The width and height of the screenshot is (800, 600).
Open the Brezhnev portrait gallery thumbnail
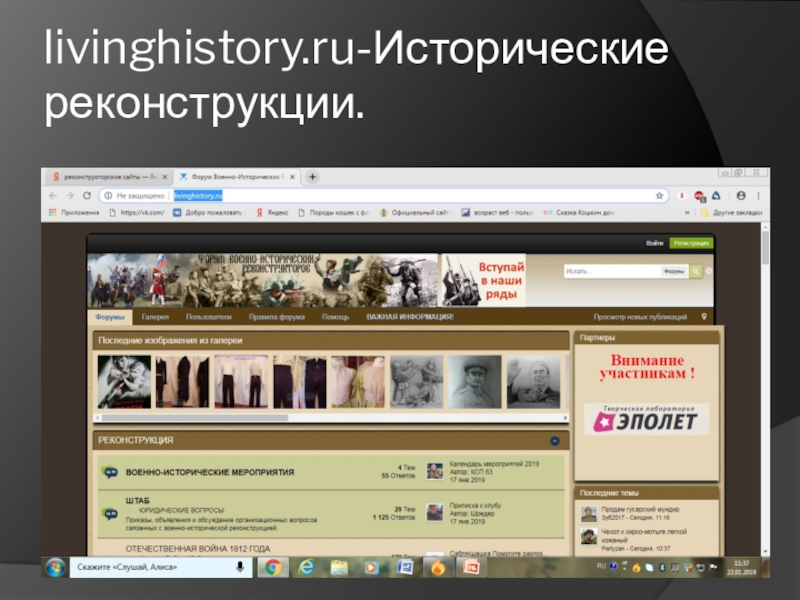point(534,382)
